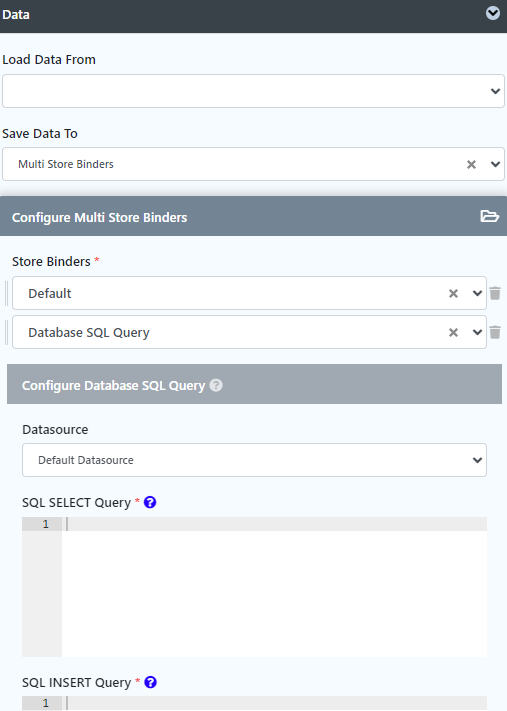Expand Database SQL Query binder dropdown arrow

pos(477,332)
